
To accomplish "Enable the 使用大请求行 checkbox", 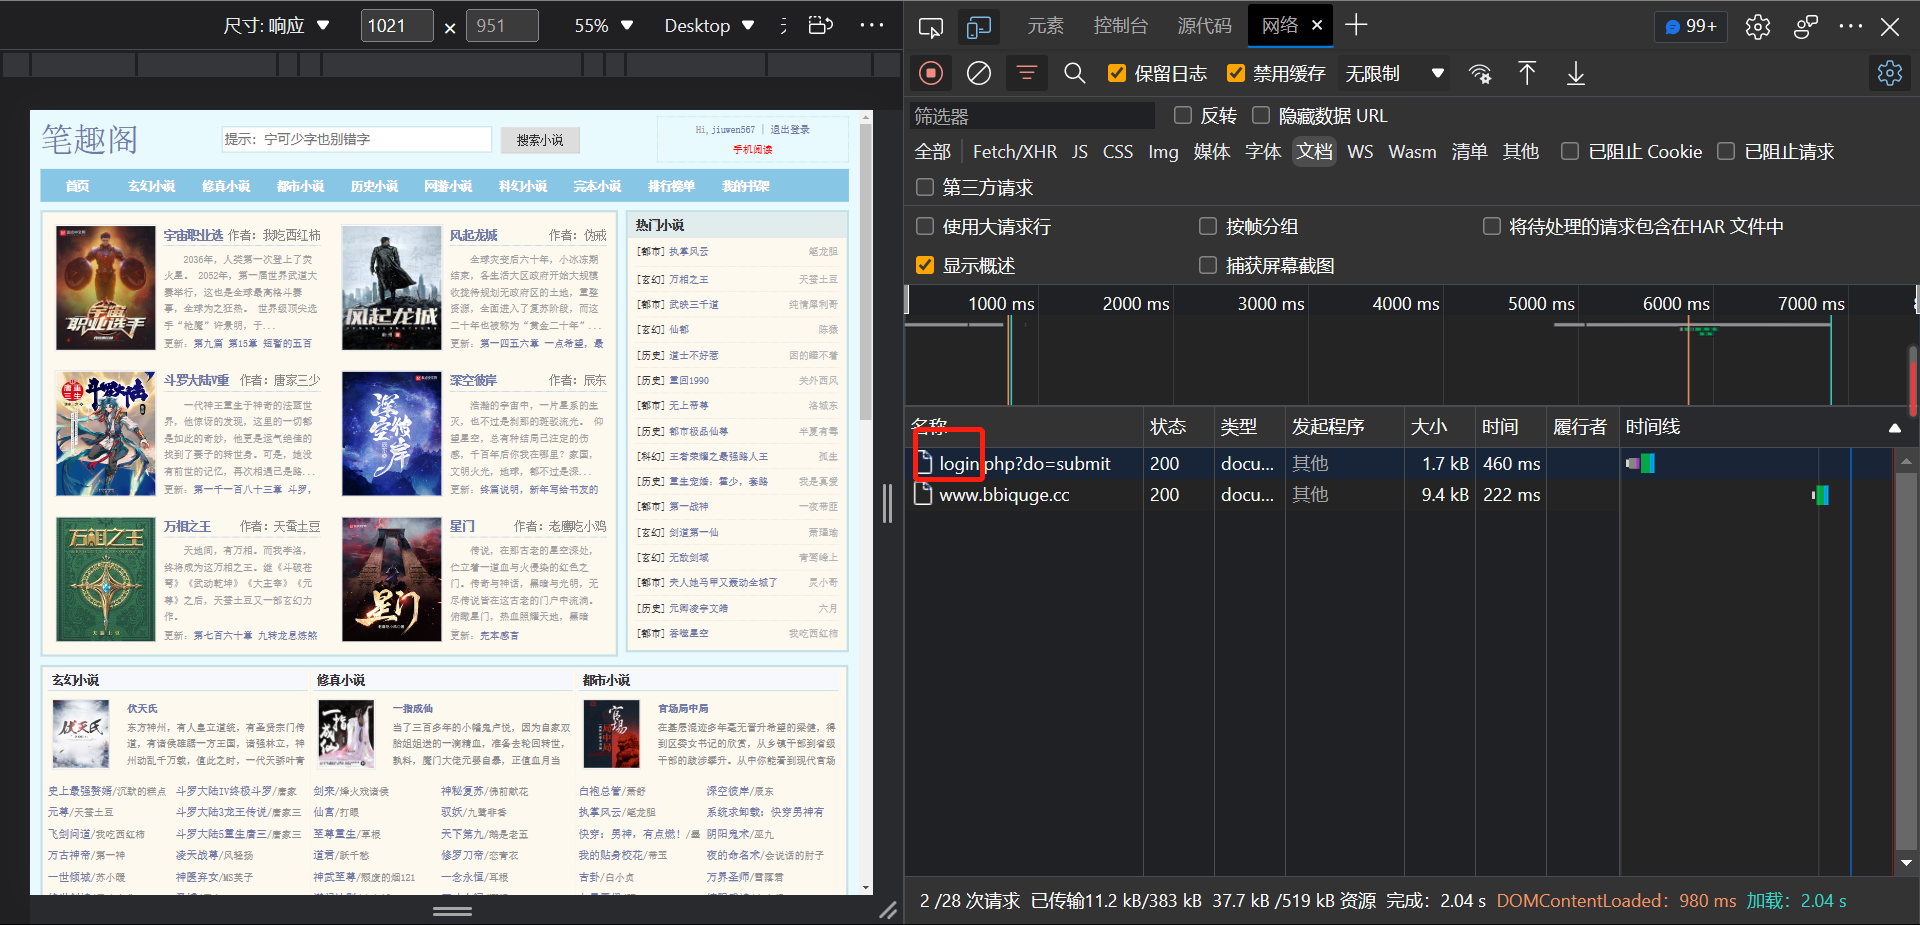I will point(925,226).
